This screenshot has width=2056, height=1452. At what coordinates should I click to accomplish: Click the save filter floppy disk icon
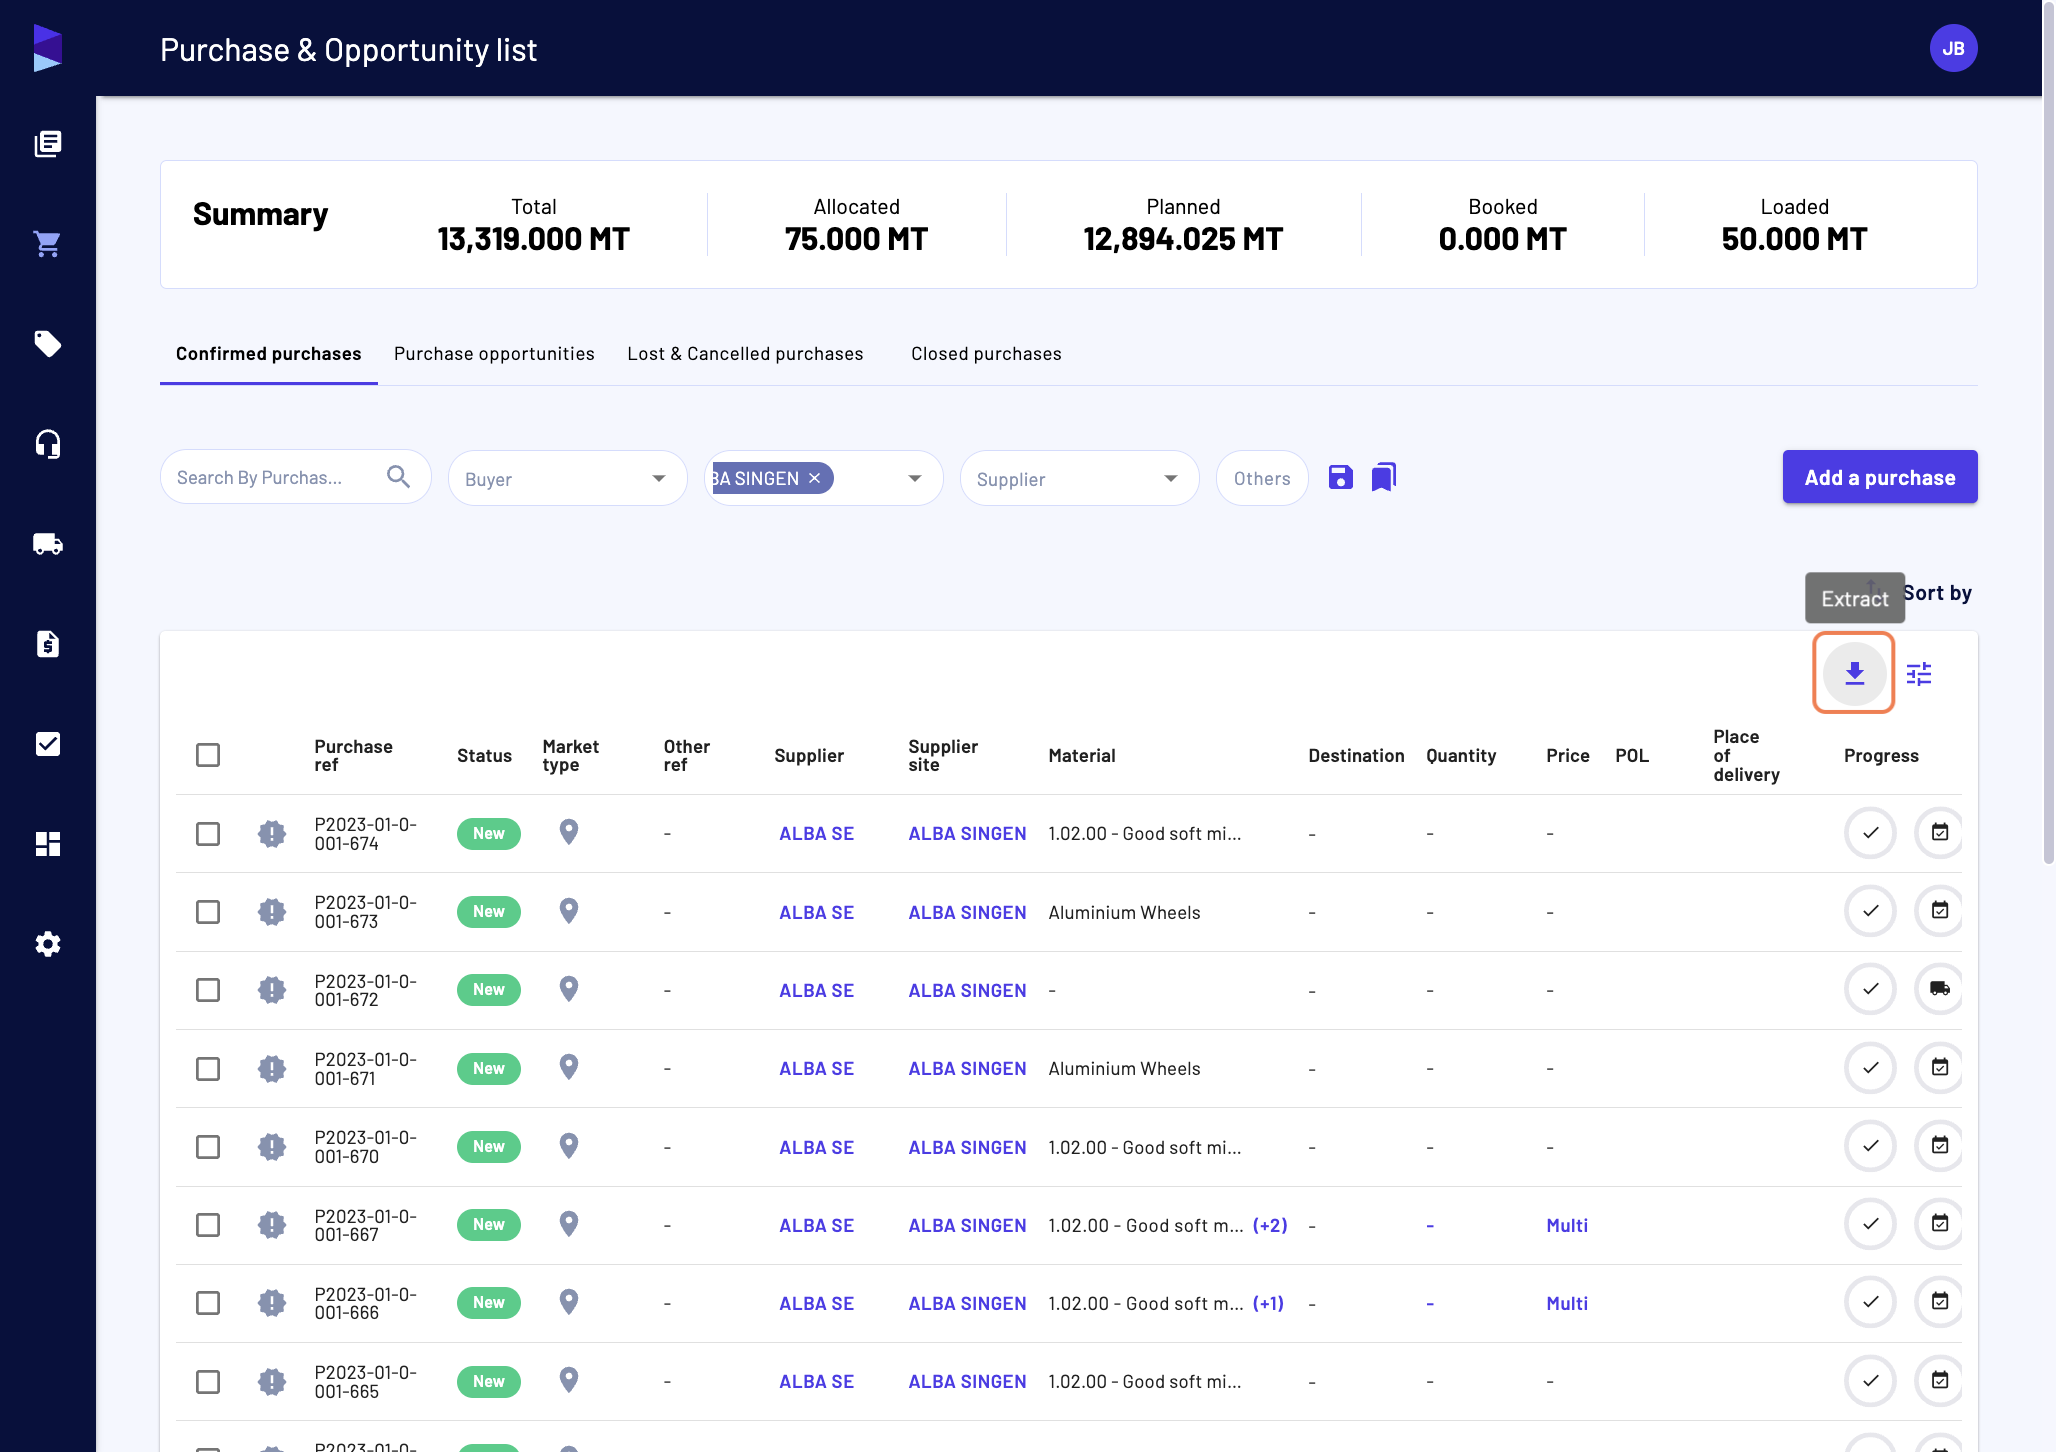pyautogui.click(x=1340, y=478)
